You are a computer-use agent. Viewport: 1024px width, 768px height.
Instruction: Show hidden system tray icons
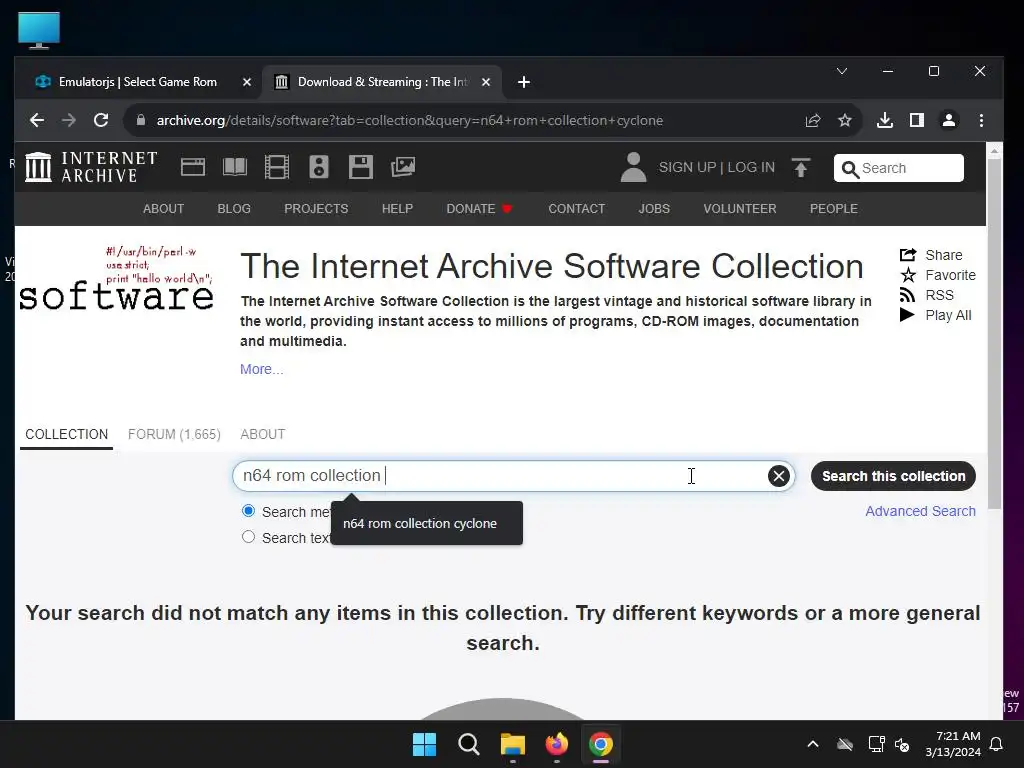pyautogui.click(x=813, y=744)
